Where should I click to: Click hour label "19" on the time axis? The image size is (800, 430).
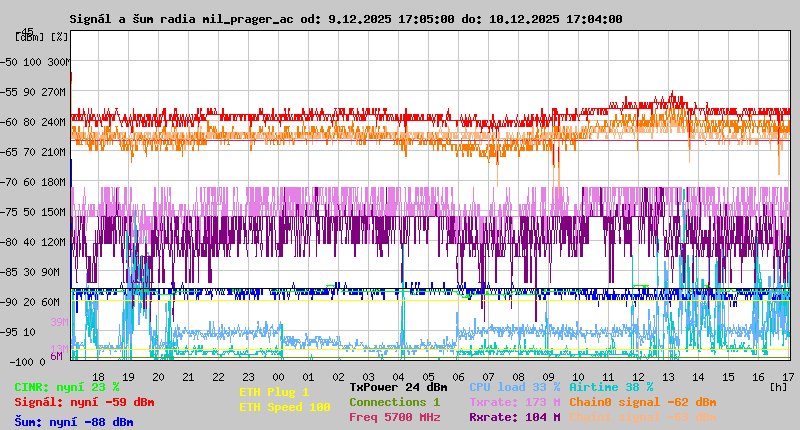coord(129,377)
